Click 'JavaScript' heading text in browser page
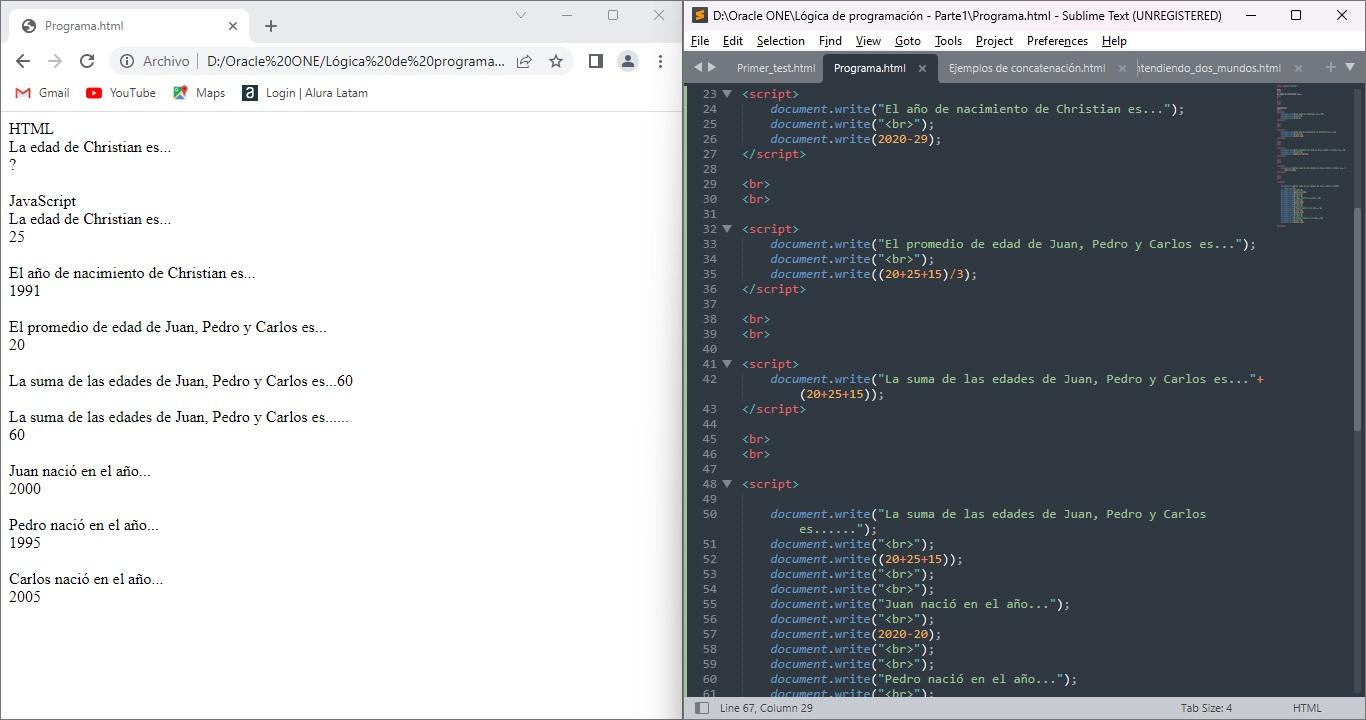1366x720 pixels. 42,201
